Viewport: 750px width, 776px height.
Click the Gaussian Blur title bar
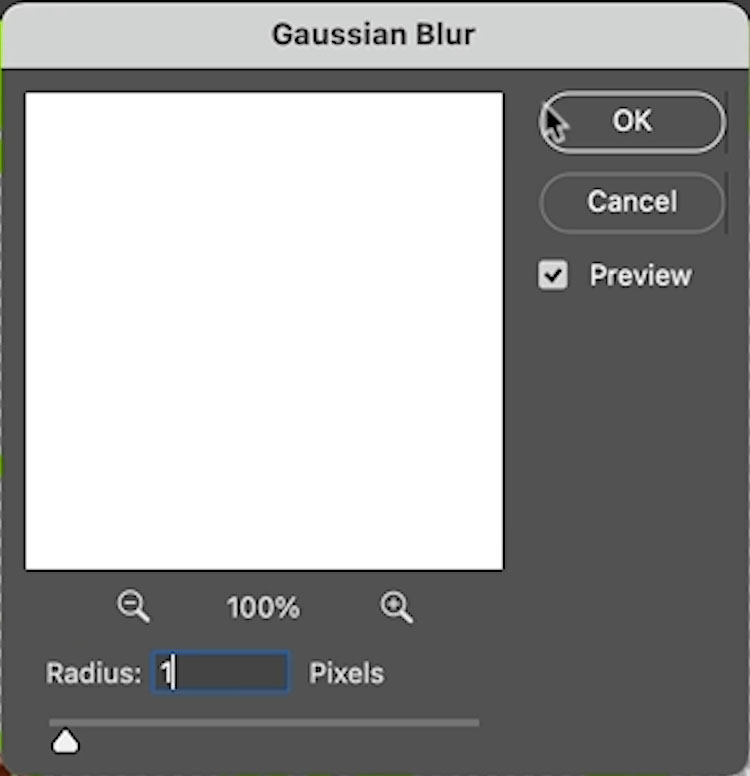point(375,35)
